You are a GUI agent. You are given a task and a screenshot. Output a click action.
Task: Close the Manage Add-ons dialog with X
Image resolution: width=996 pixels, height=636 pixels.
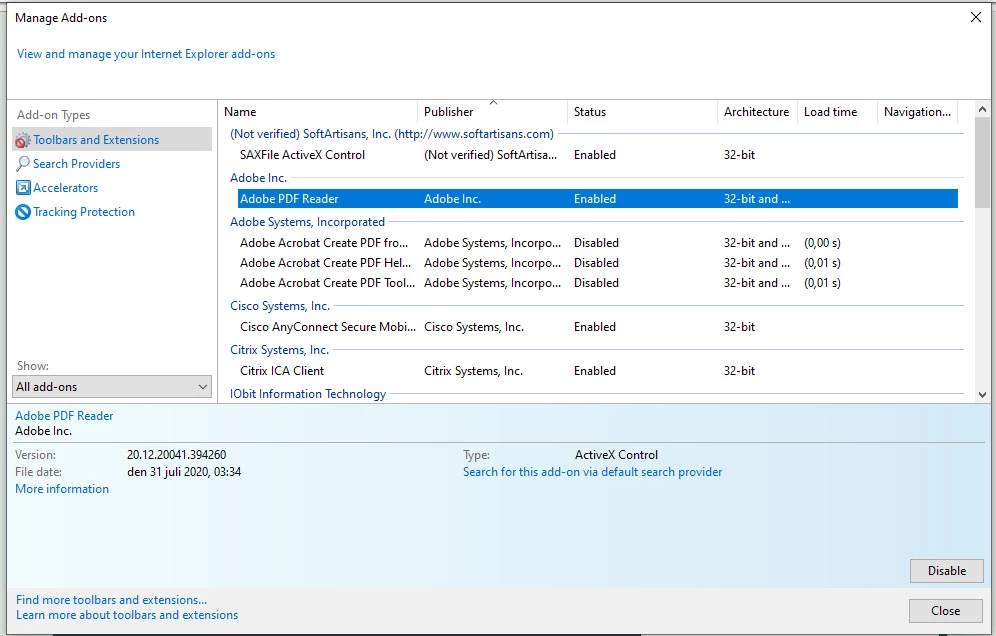[x=976, y=17]
